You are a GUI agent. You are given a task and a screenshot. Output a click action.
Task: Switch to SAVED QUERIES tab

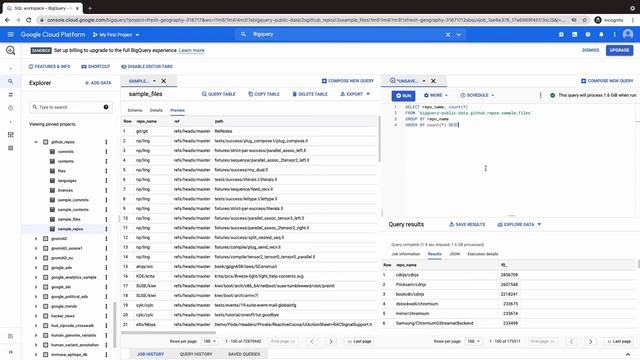(x=244, y=354)
